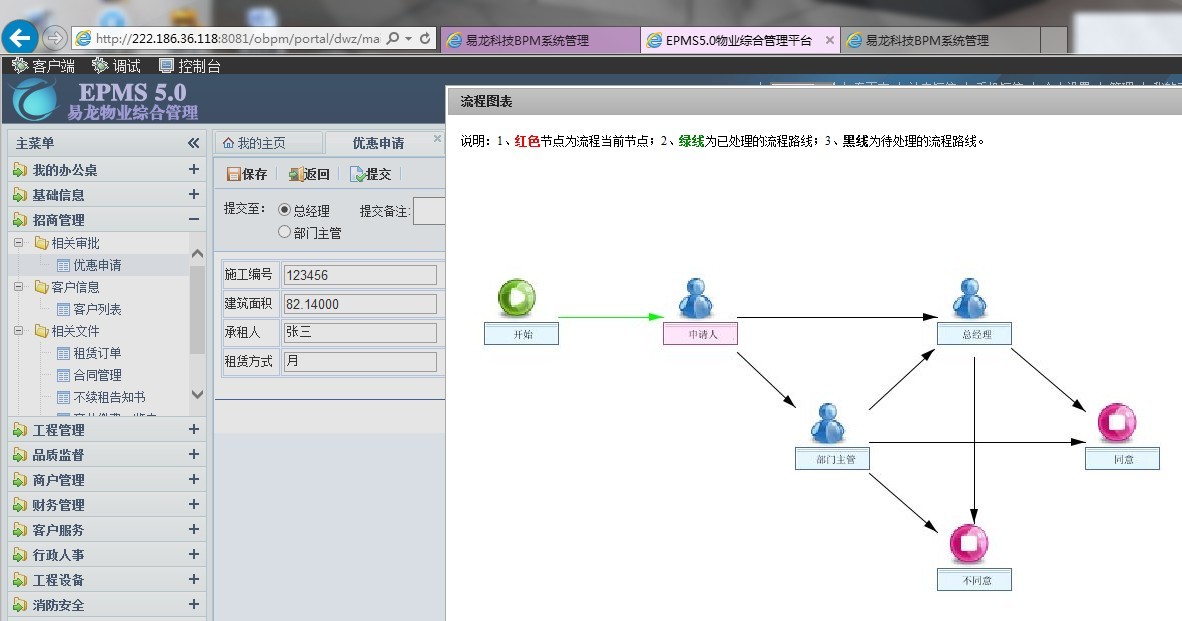Click the 优惠申请 tree document icon
1182x621 pixels.
(x=63, y=265)
